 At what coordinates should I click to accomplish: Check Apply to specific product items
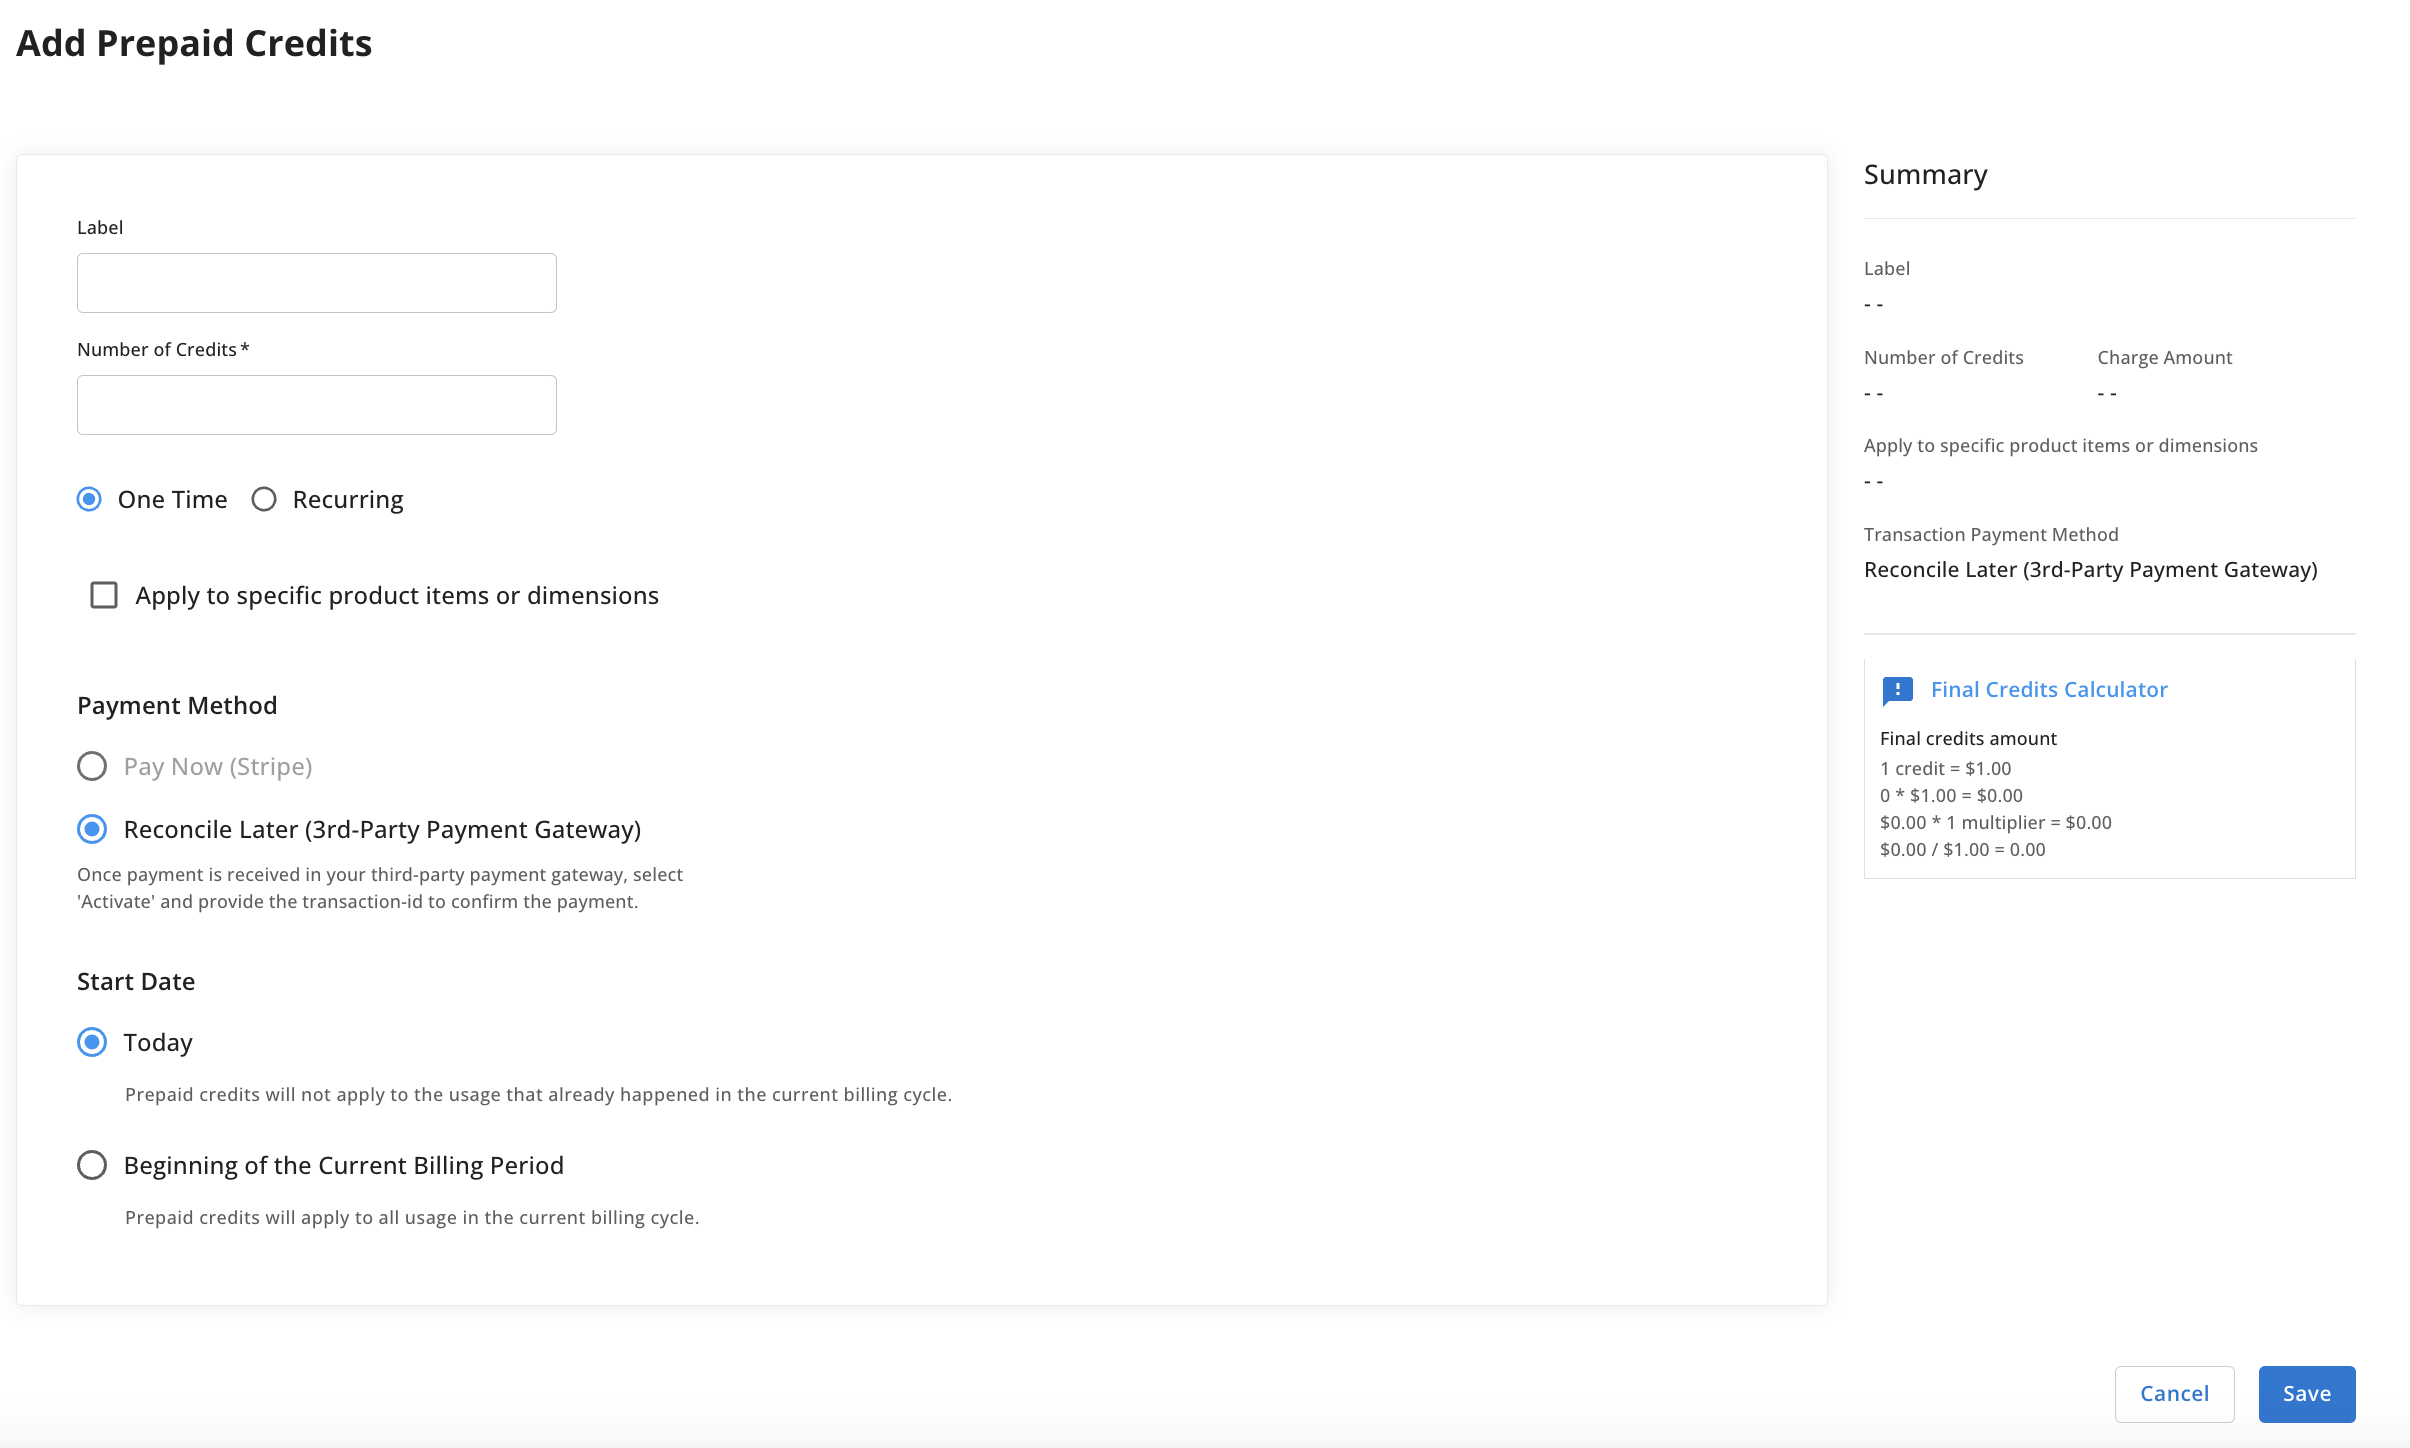tap(104, 595)
